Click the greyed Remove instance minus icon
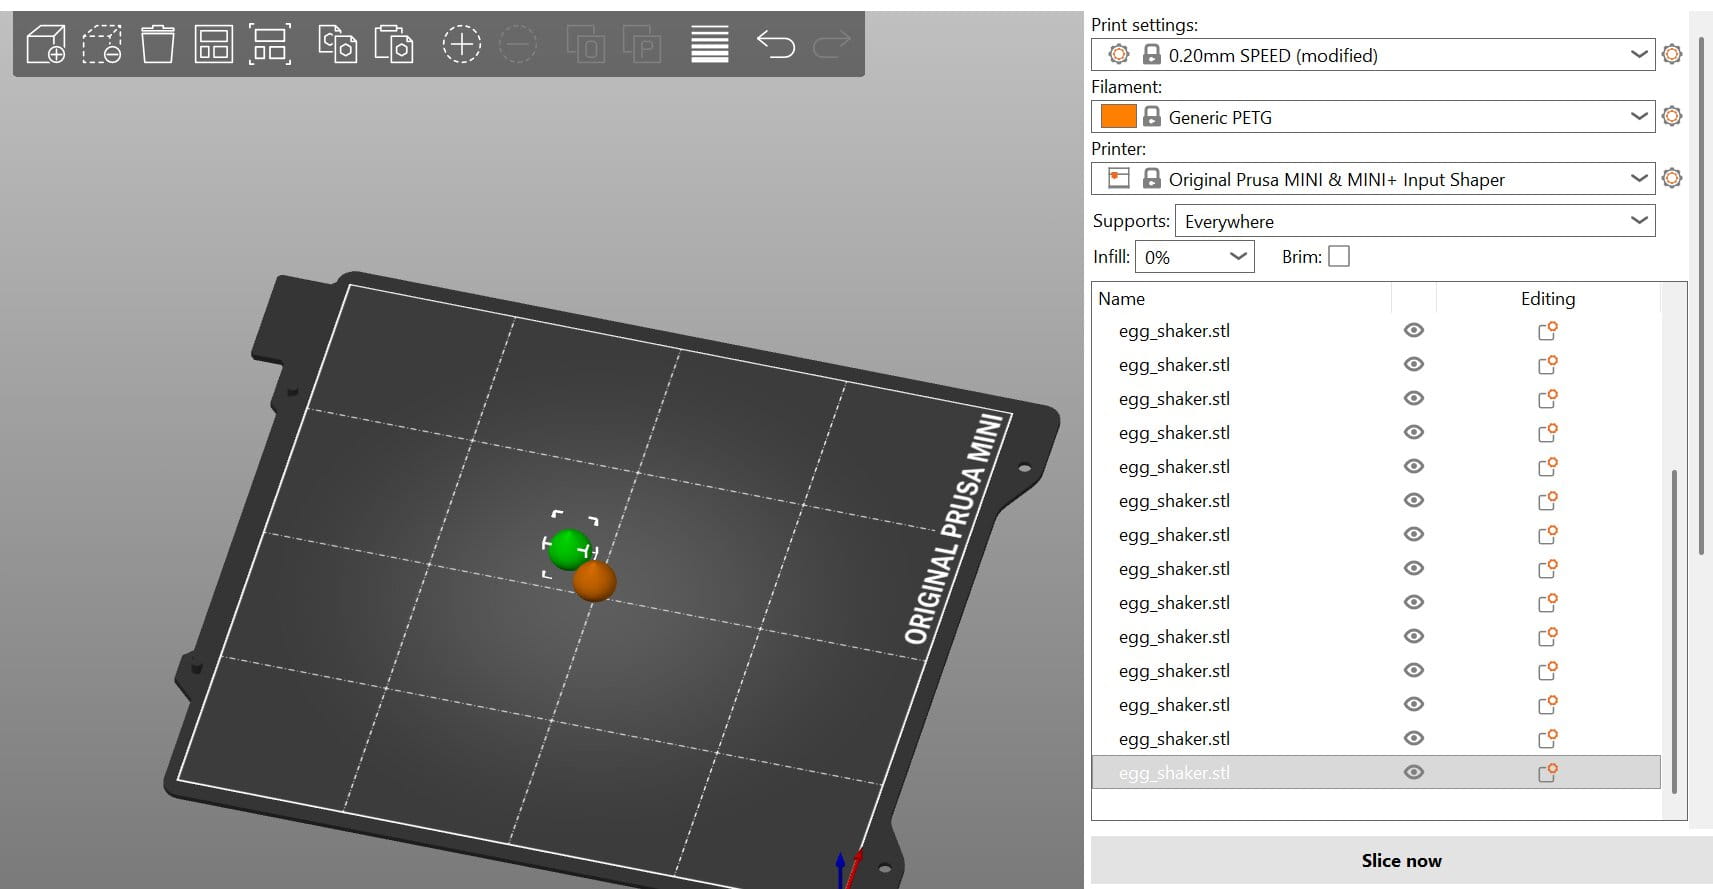1713x889 pixels. (x=518, y=45)
